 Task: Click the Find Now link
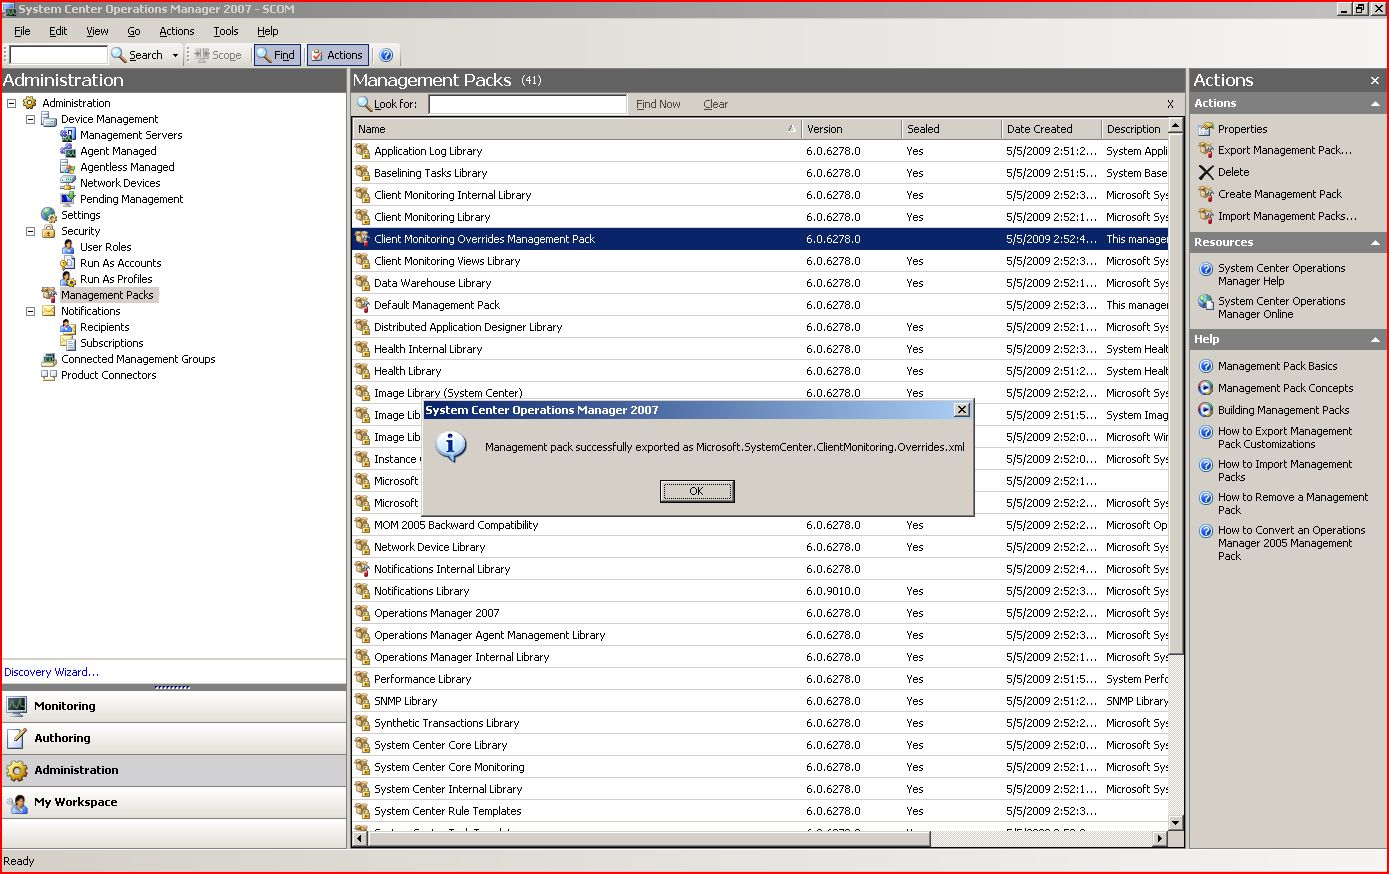click(x=658, y=104)
